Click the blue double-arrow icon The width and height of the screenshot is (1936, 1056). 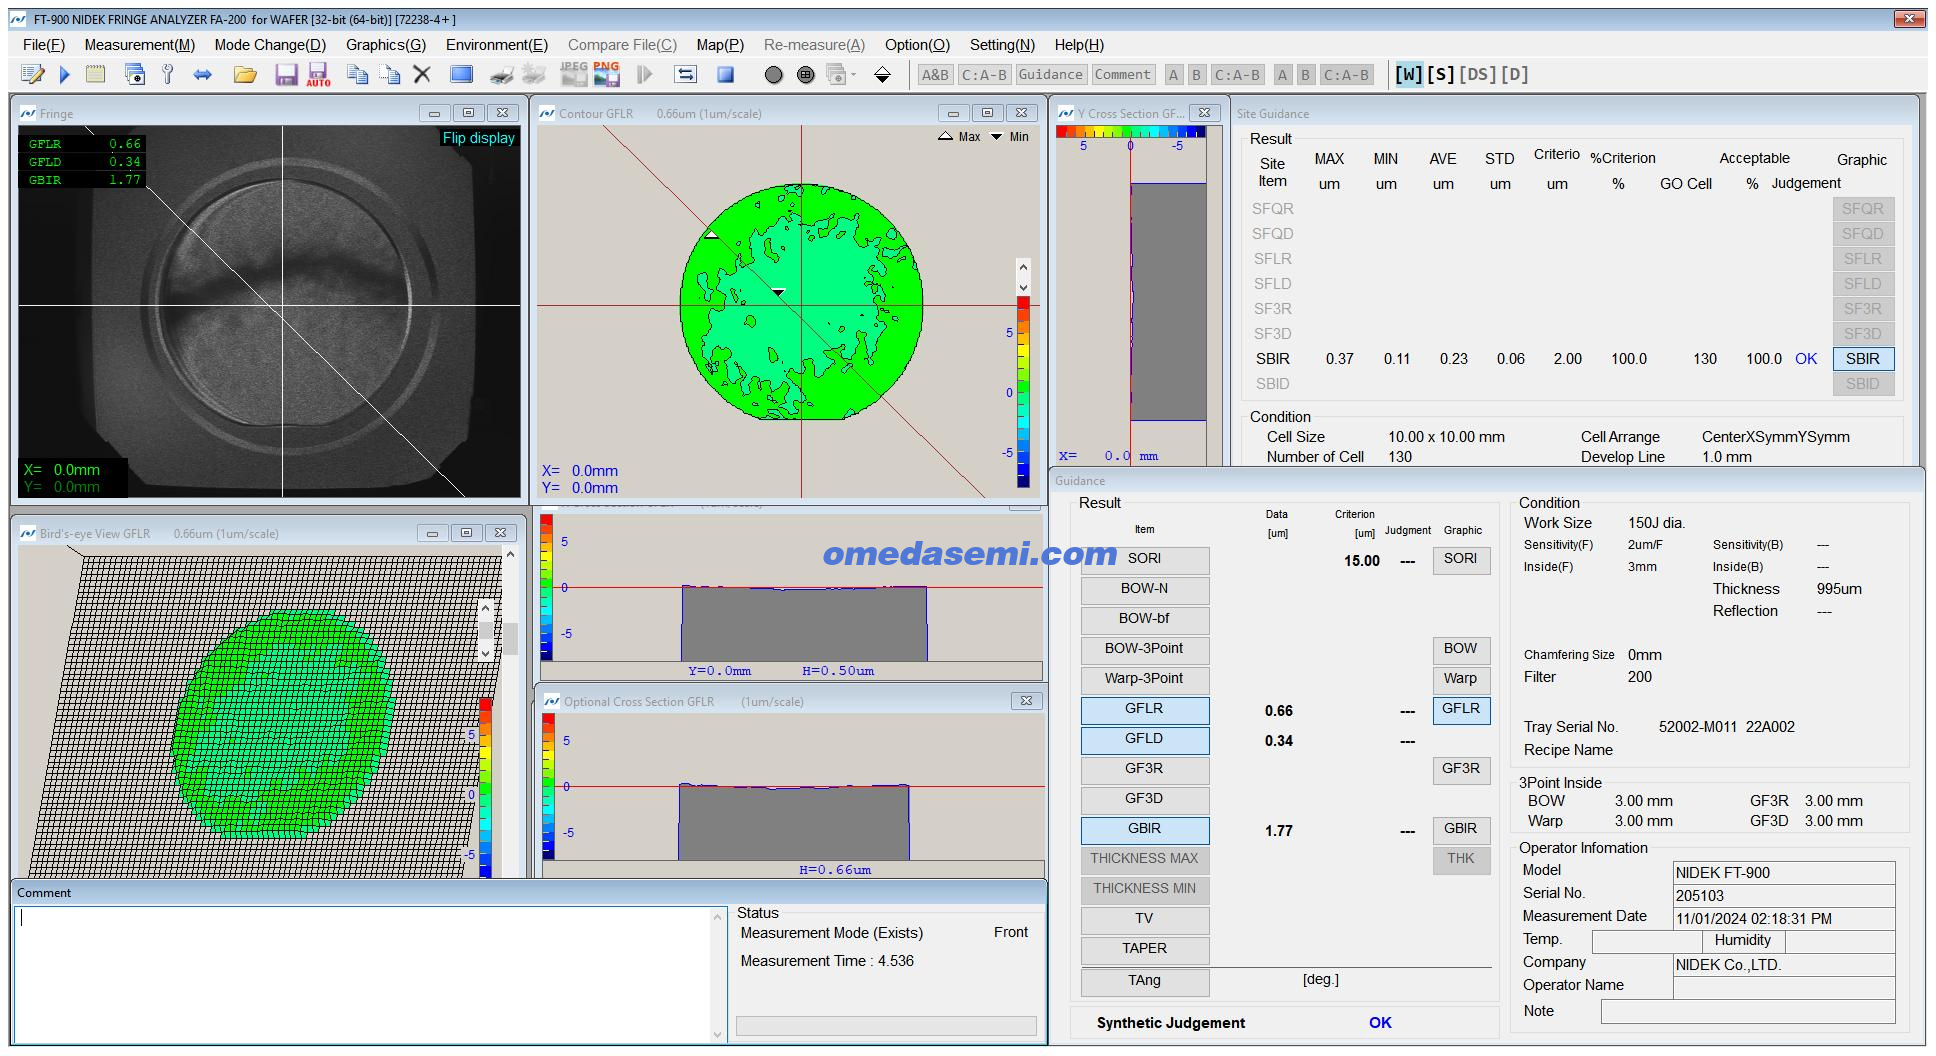click(203, 75)
